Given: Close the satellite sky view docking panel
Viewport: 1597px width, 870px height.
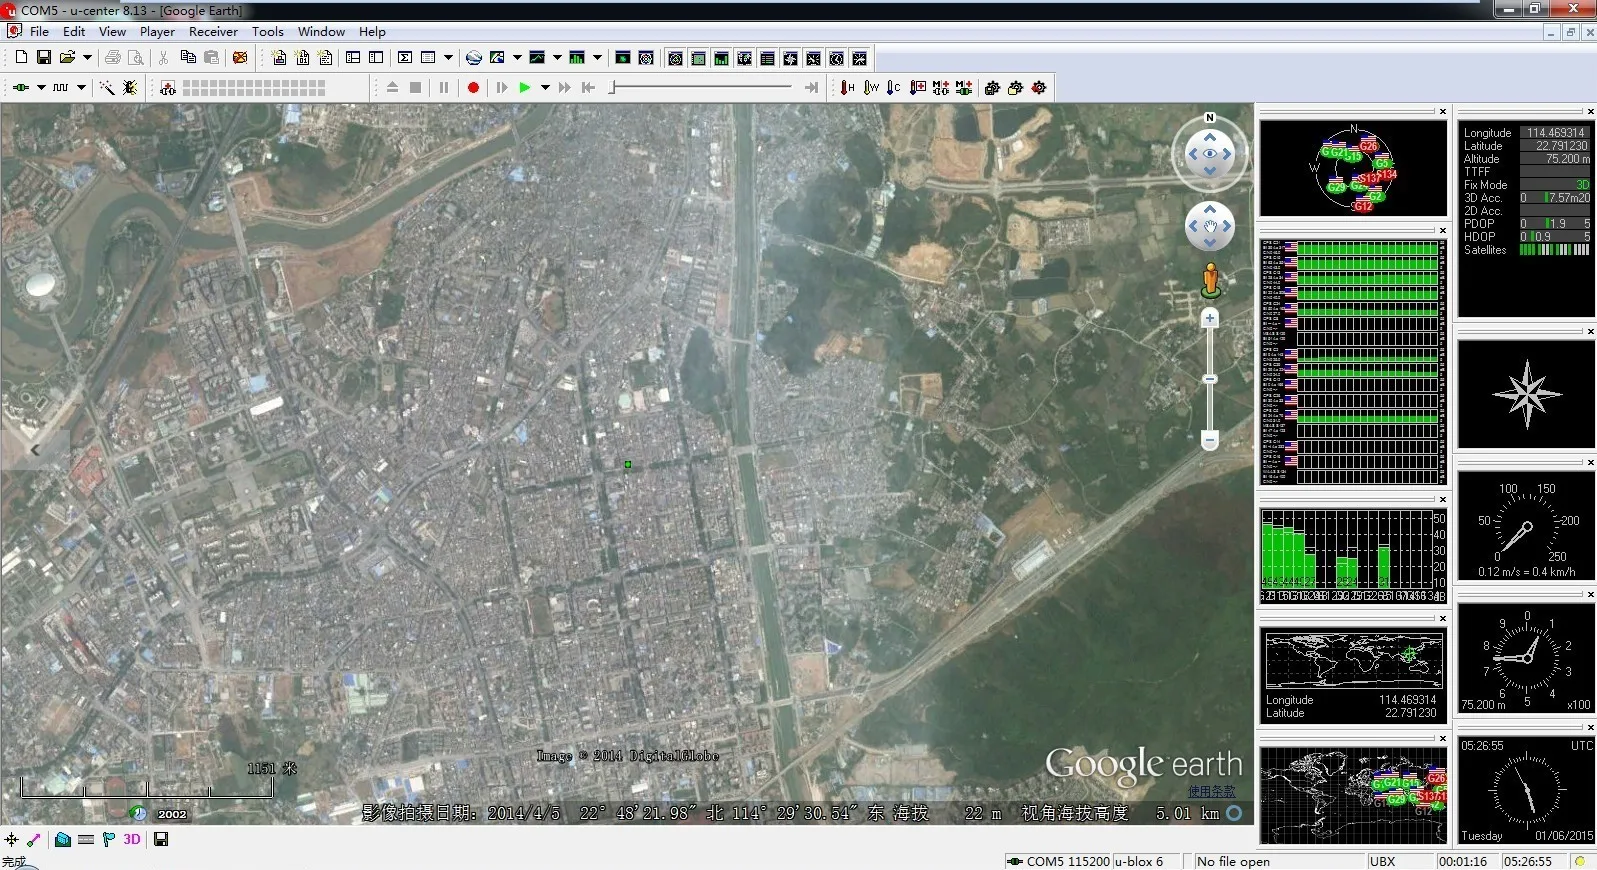Looking at the screenshot, I should click(1443, 111).
